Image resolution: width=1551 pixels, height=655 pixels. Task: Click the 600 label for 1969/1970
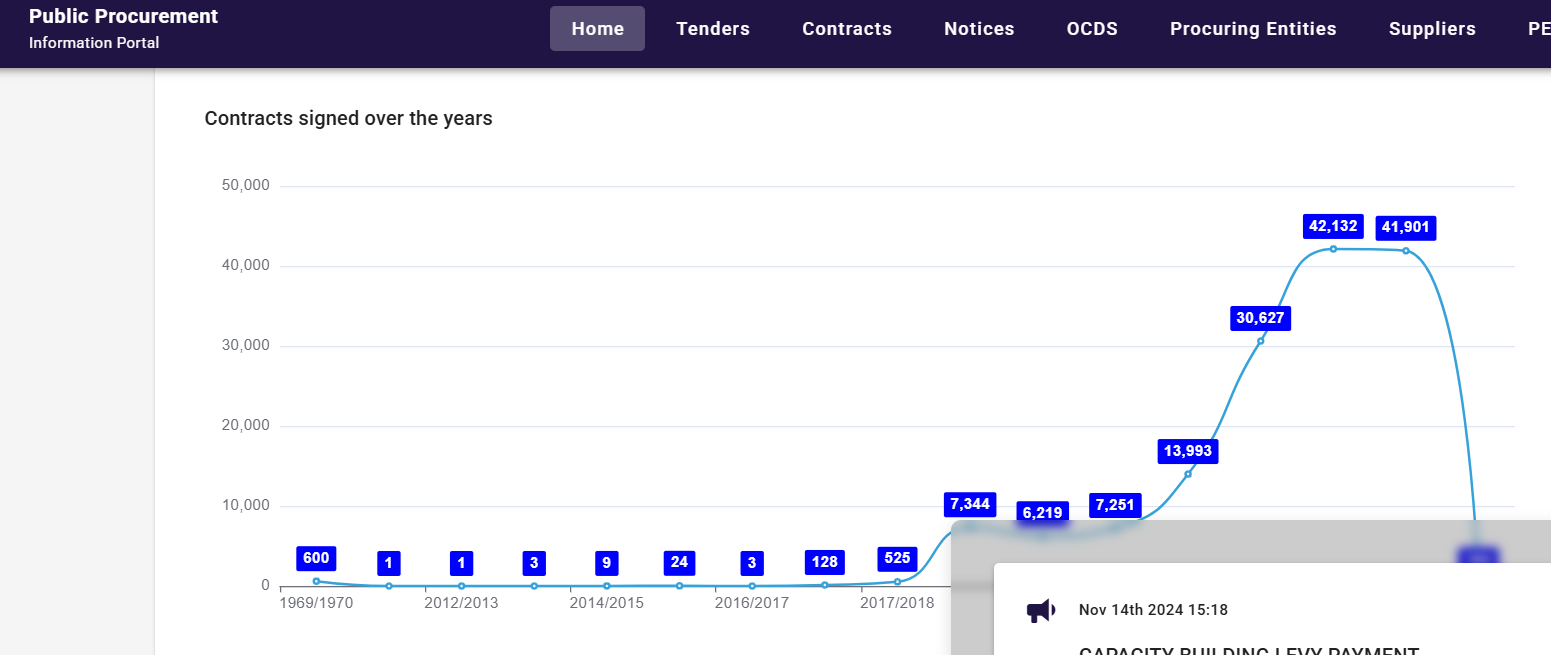316,559
